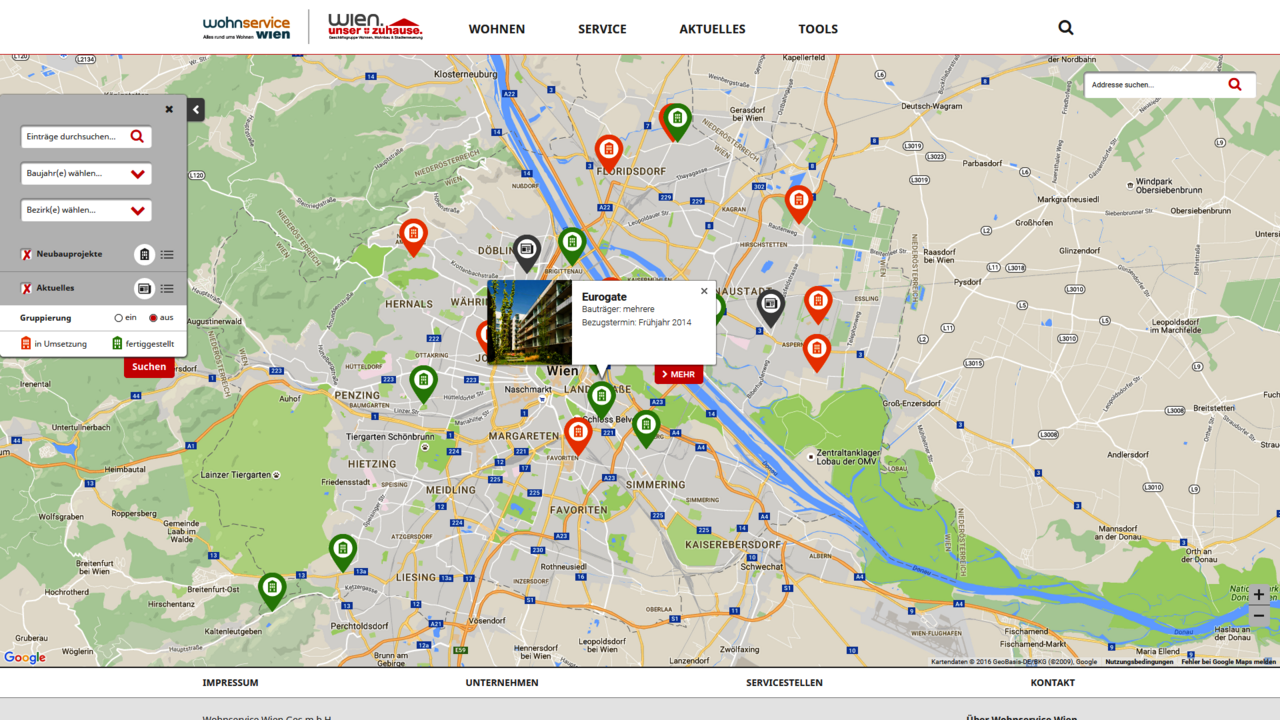Viewport: 1280px width, 720px height.
Task: Click the Wohnservice Wien logo
Action: coord(246,27)
